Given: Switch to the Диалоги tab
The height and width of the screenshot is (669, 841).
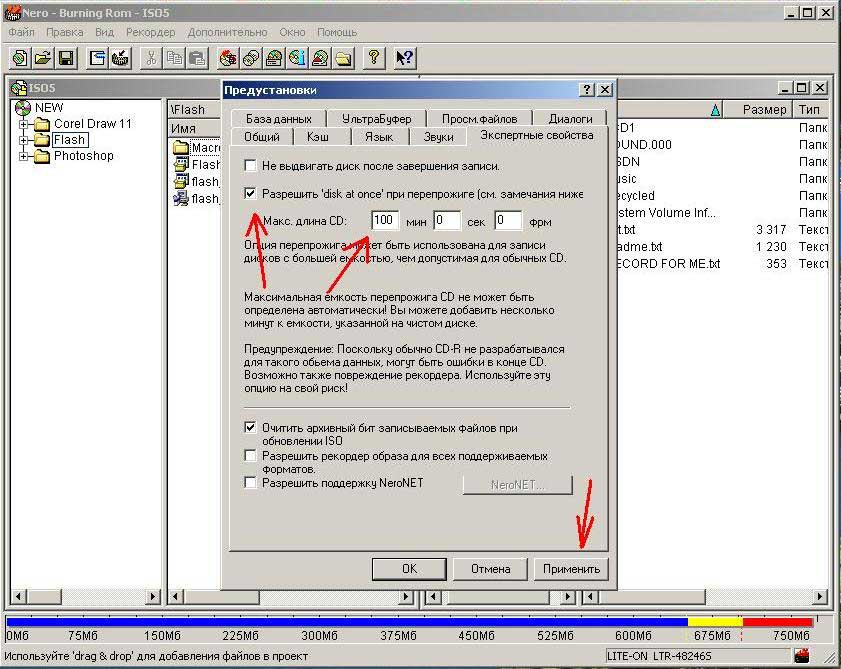Looking at the screenshot, I should 570,119.
